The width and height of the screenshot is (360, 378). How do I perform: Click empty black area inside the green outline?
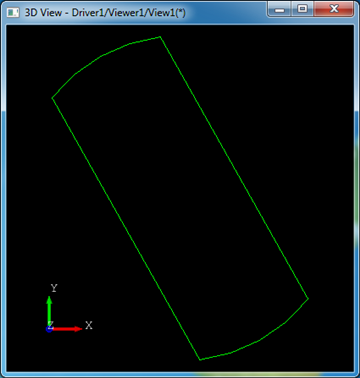point(180,198)
